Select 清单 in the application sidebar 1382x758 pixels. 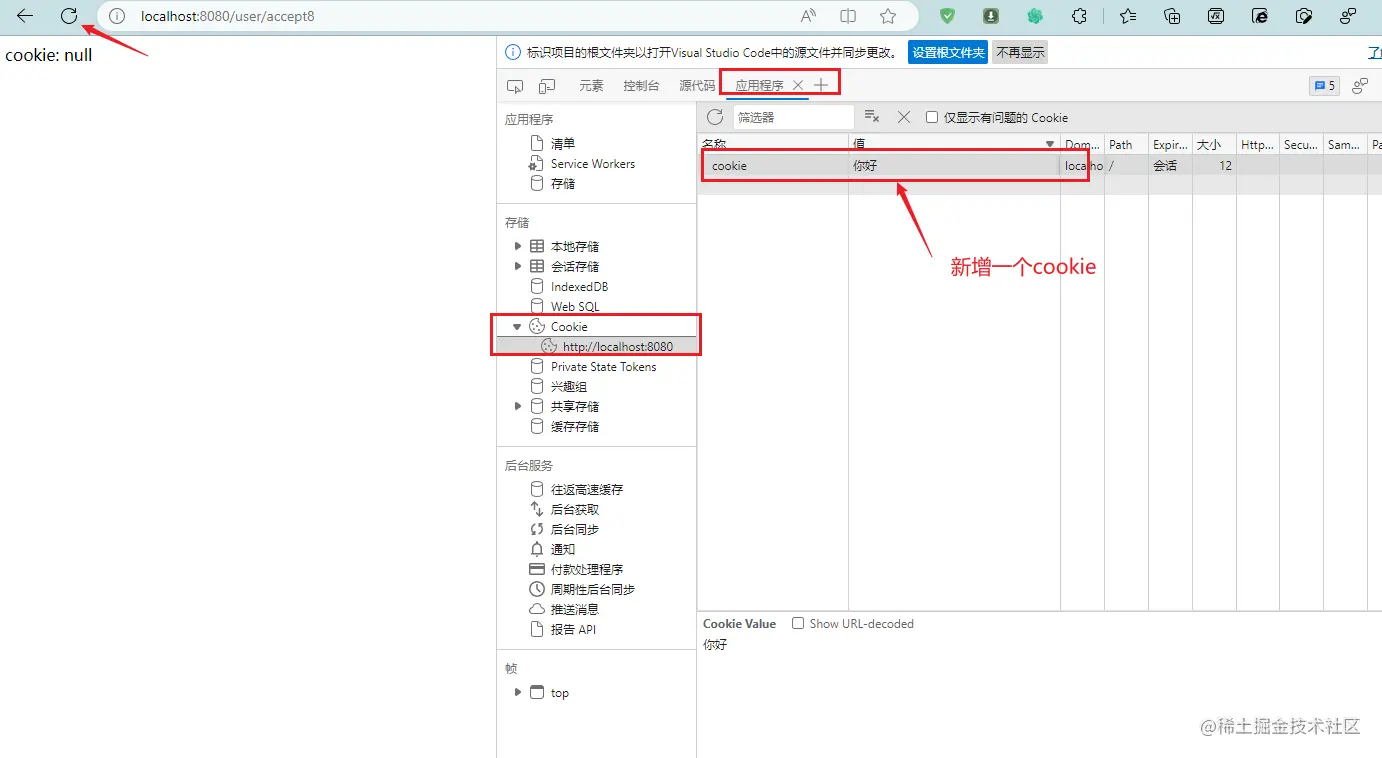pos(563,144)
